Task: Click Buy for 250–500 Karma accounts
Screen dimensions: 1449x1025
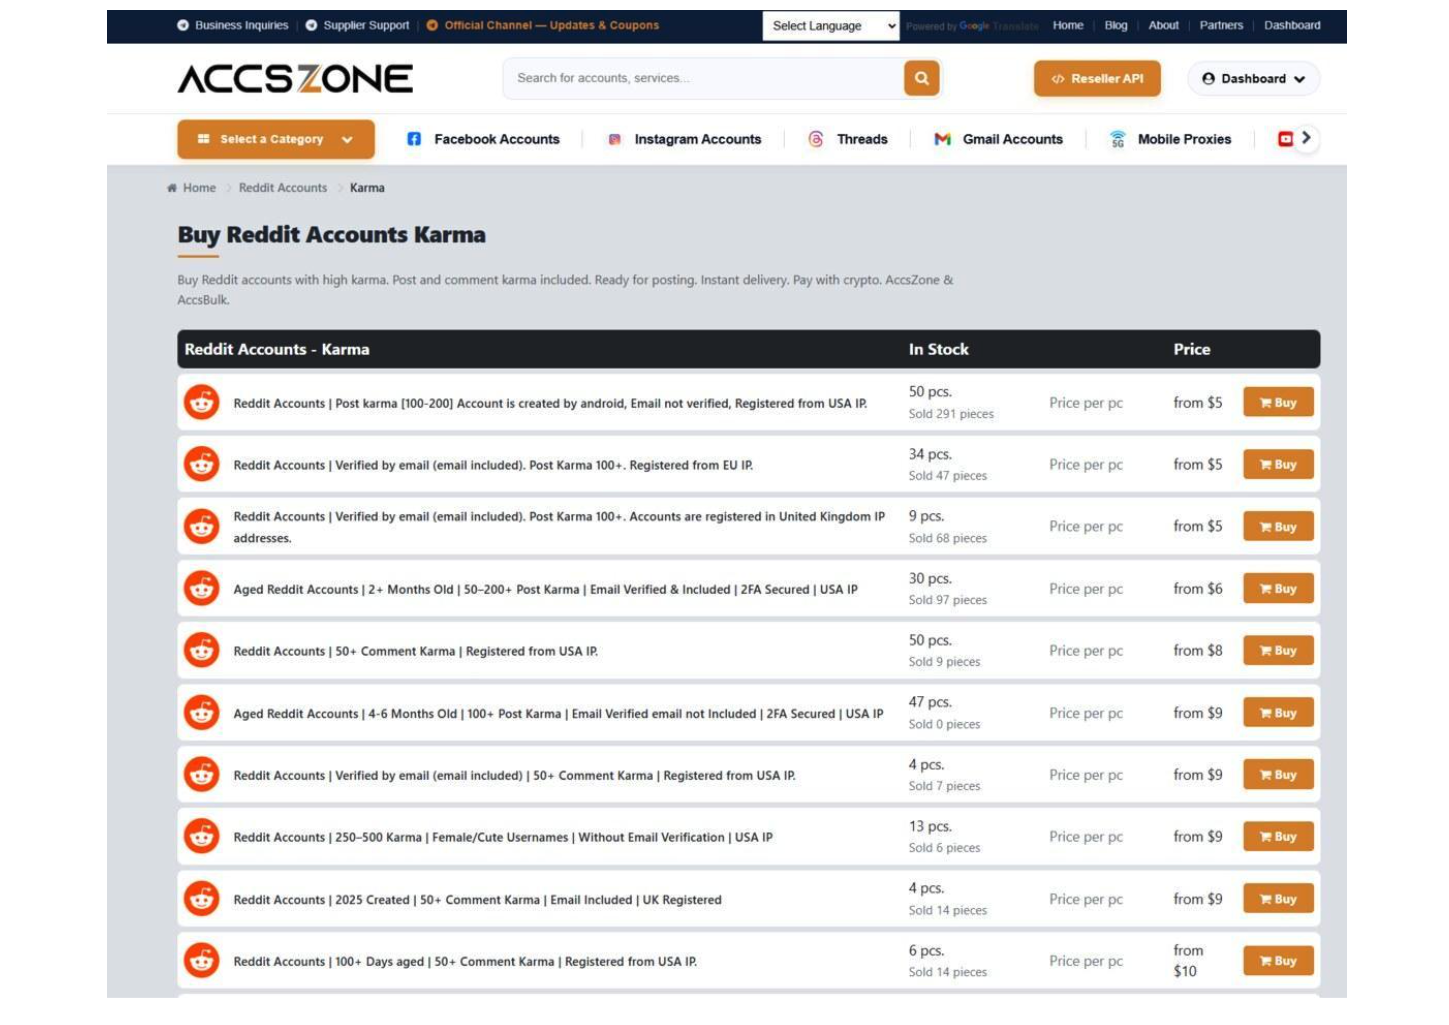Action: click(x=1278, y=837)
